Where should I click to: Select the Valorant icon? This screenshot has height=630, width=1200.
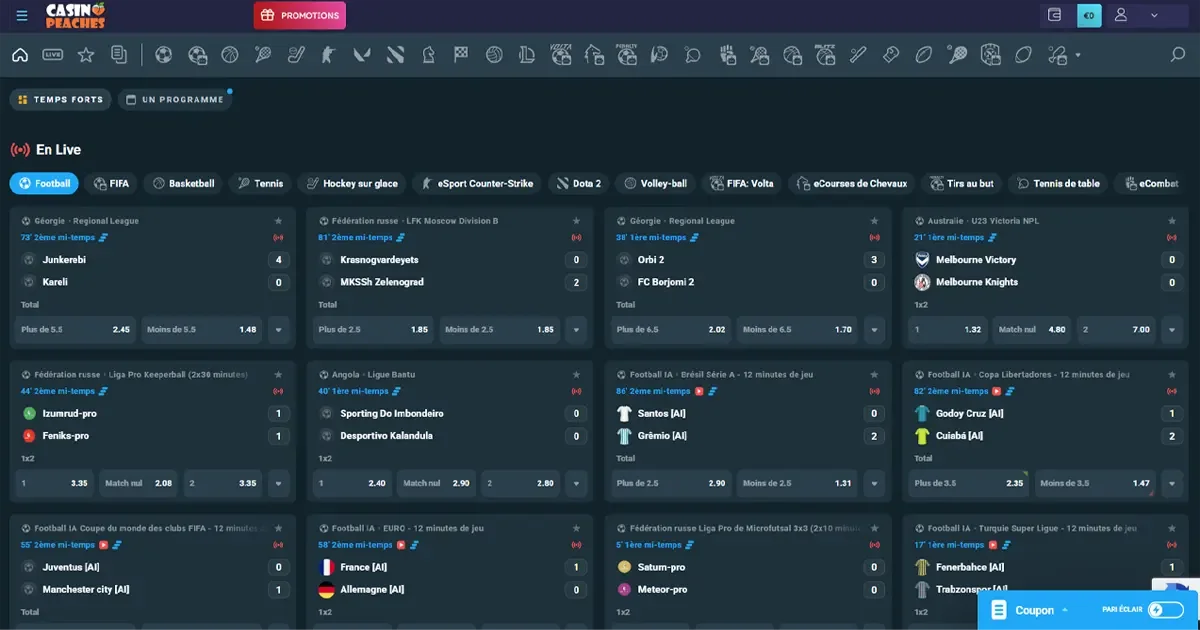click(362, 55)
